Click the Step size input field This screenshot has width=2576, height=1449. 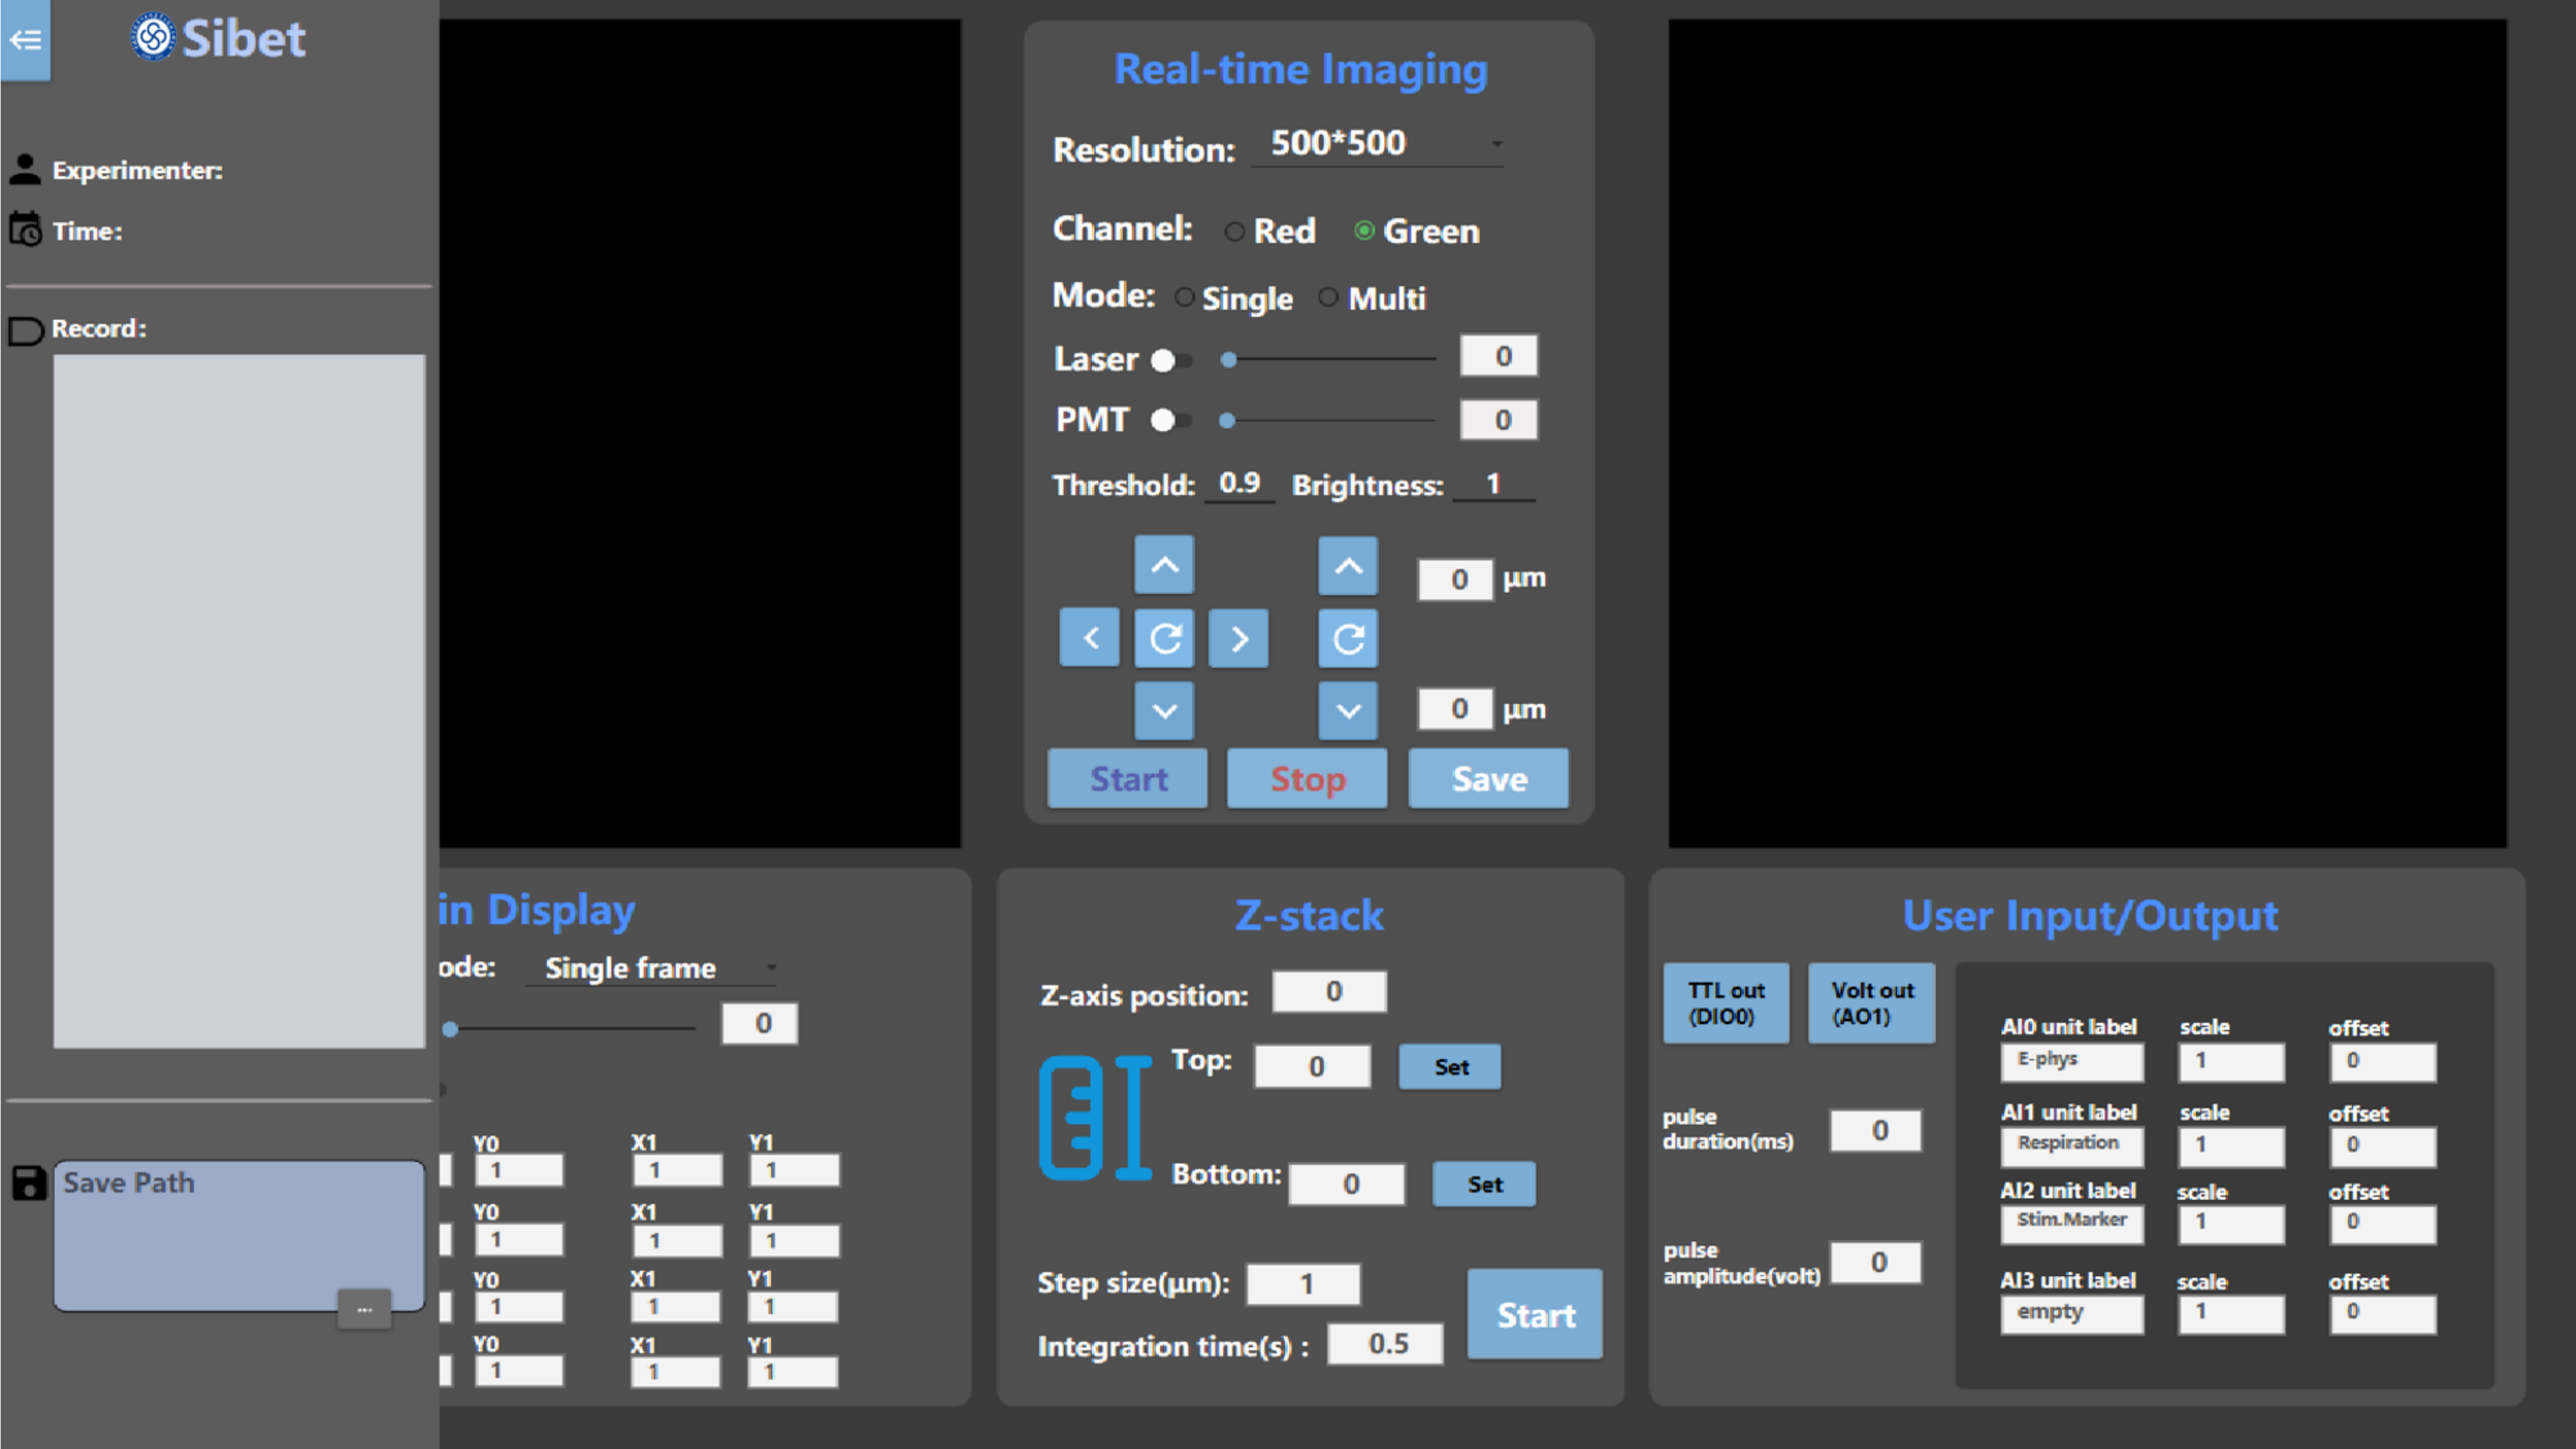[1303, 1284]
